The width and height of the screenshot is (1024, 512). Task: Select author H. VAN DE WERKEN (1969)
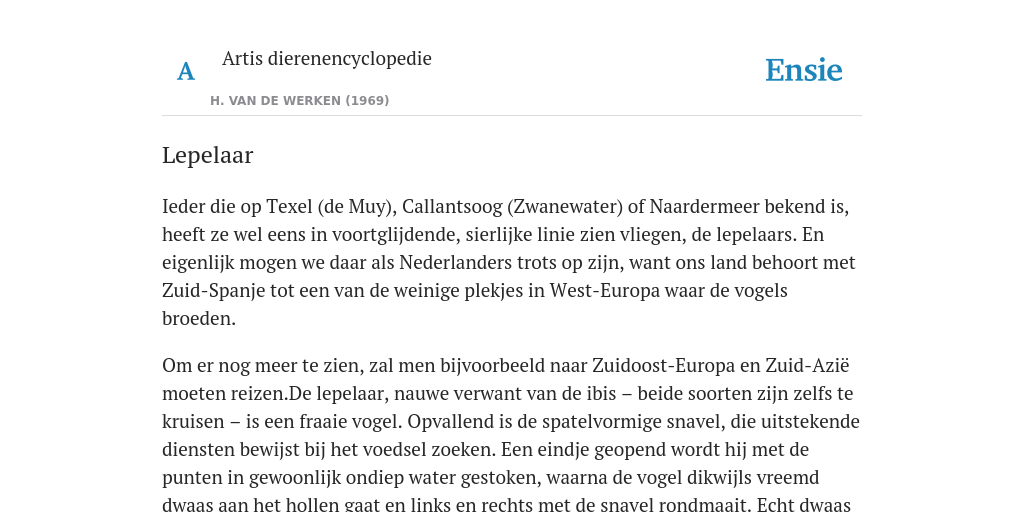point(300,101)
